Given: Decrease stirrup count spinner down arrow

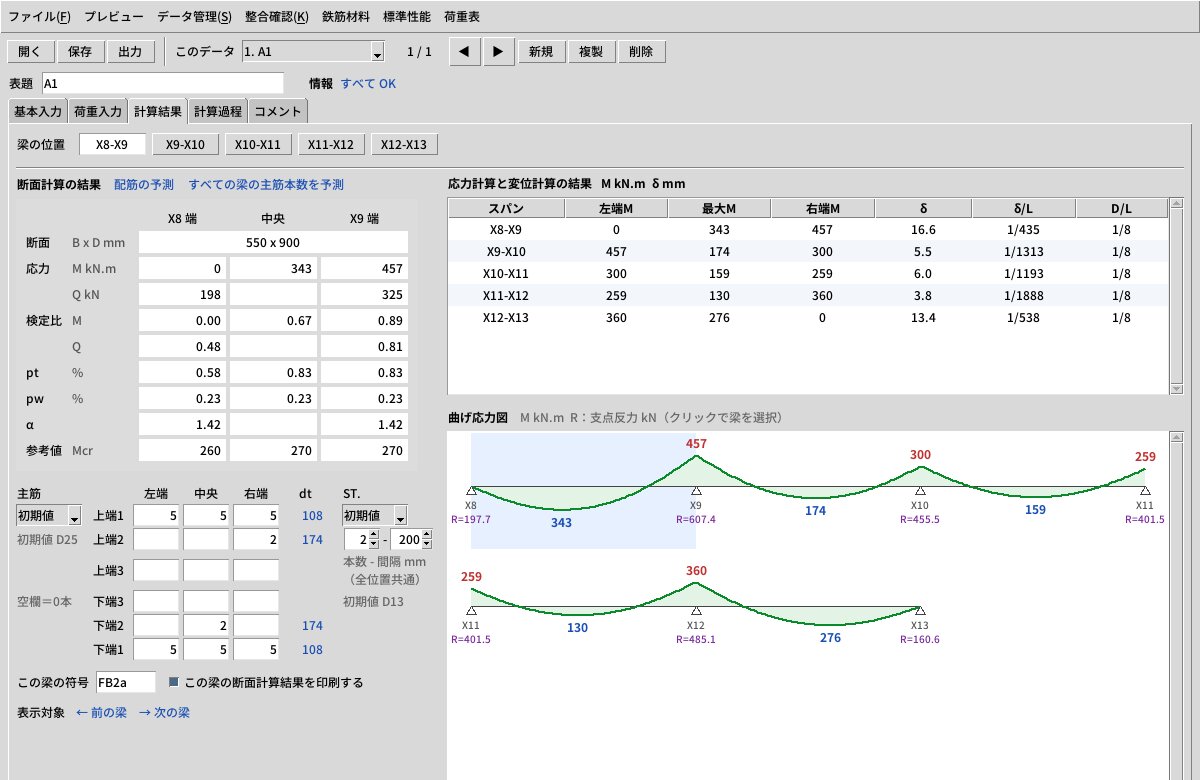Looking at the screenshot, I should tap(374, 545).
